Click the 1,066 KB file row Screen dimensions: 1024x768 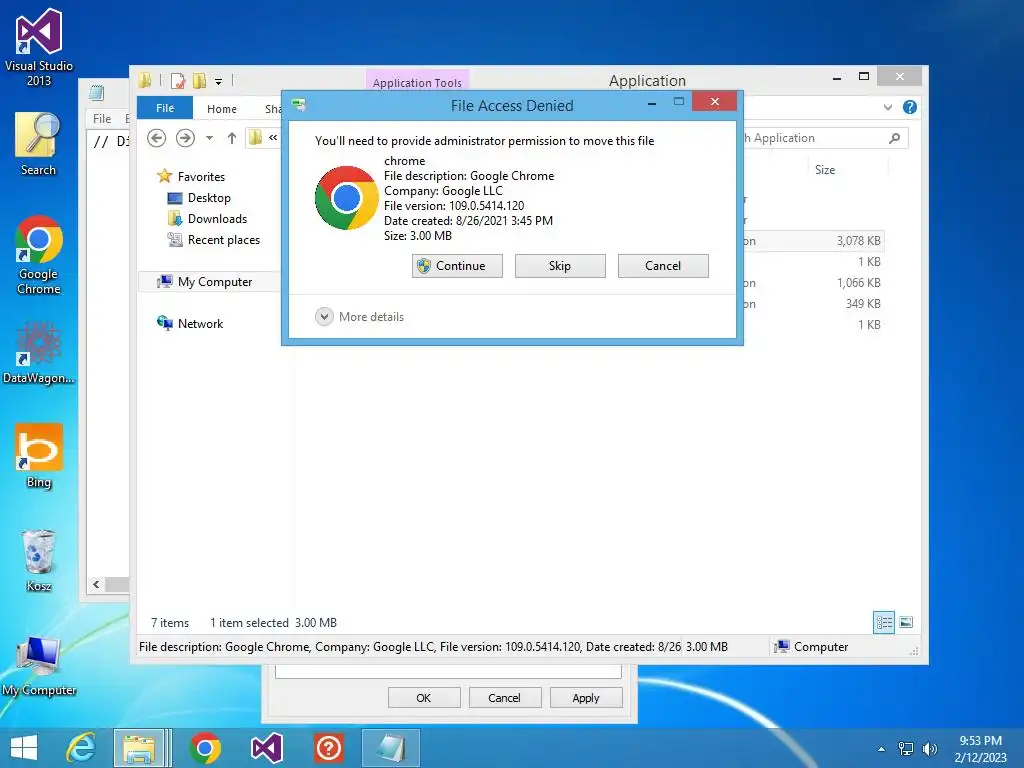813,283
